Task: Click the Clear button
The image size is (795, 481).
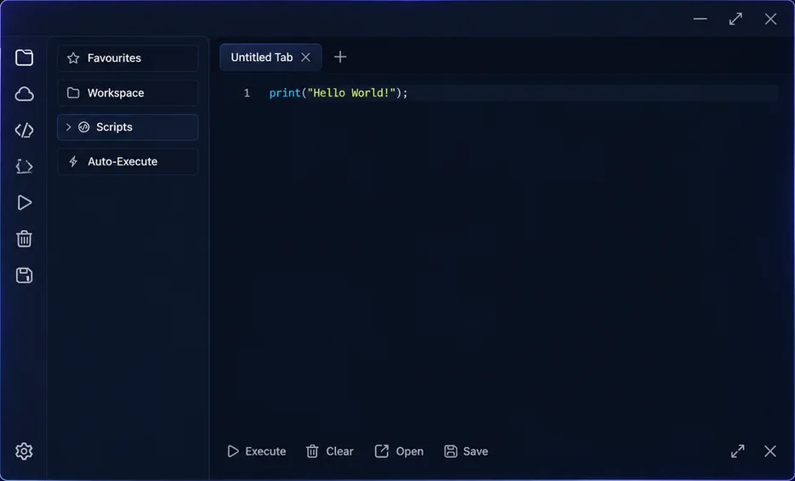Action: point(330,451)
